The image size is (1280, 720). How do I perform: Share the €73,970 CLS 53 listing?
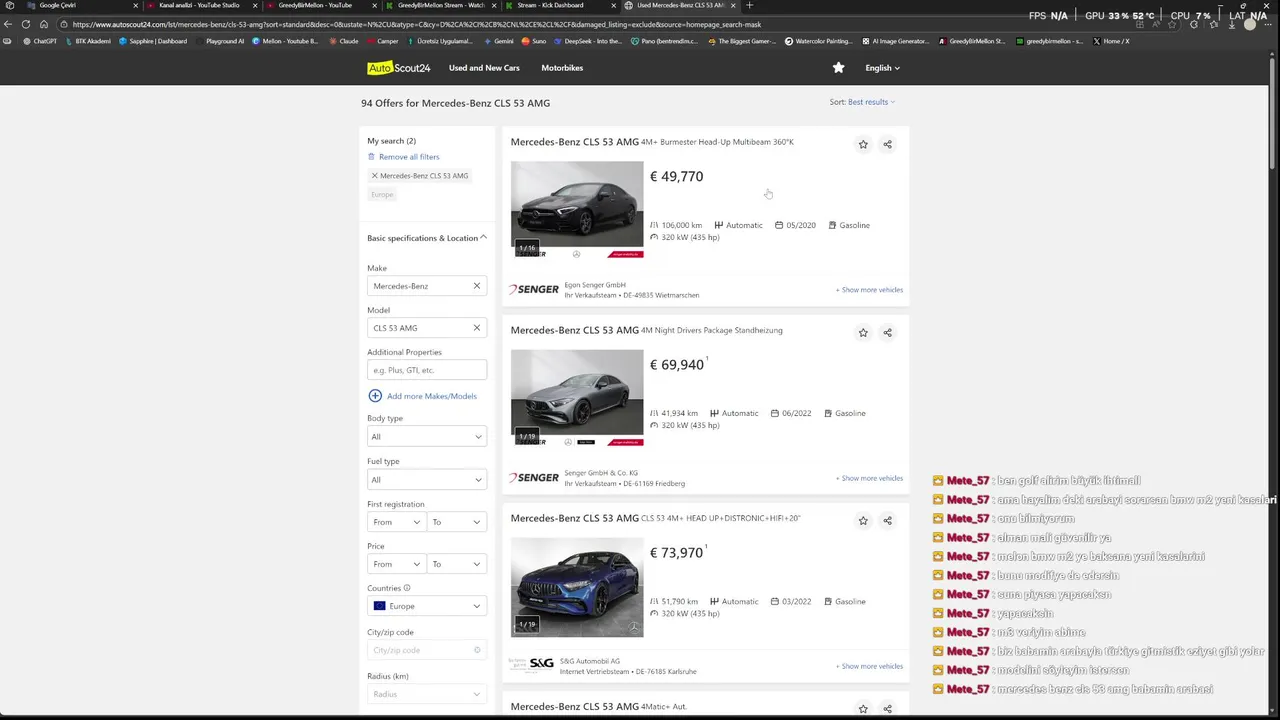click(x=887, y=520)
